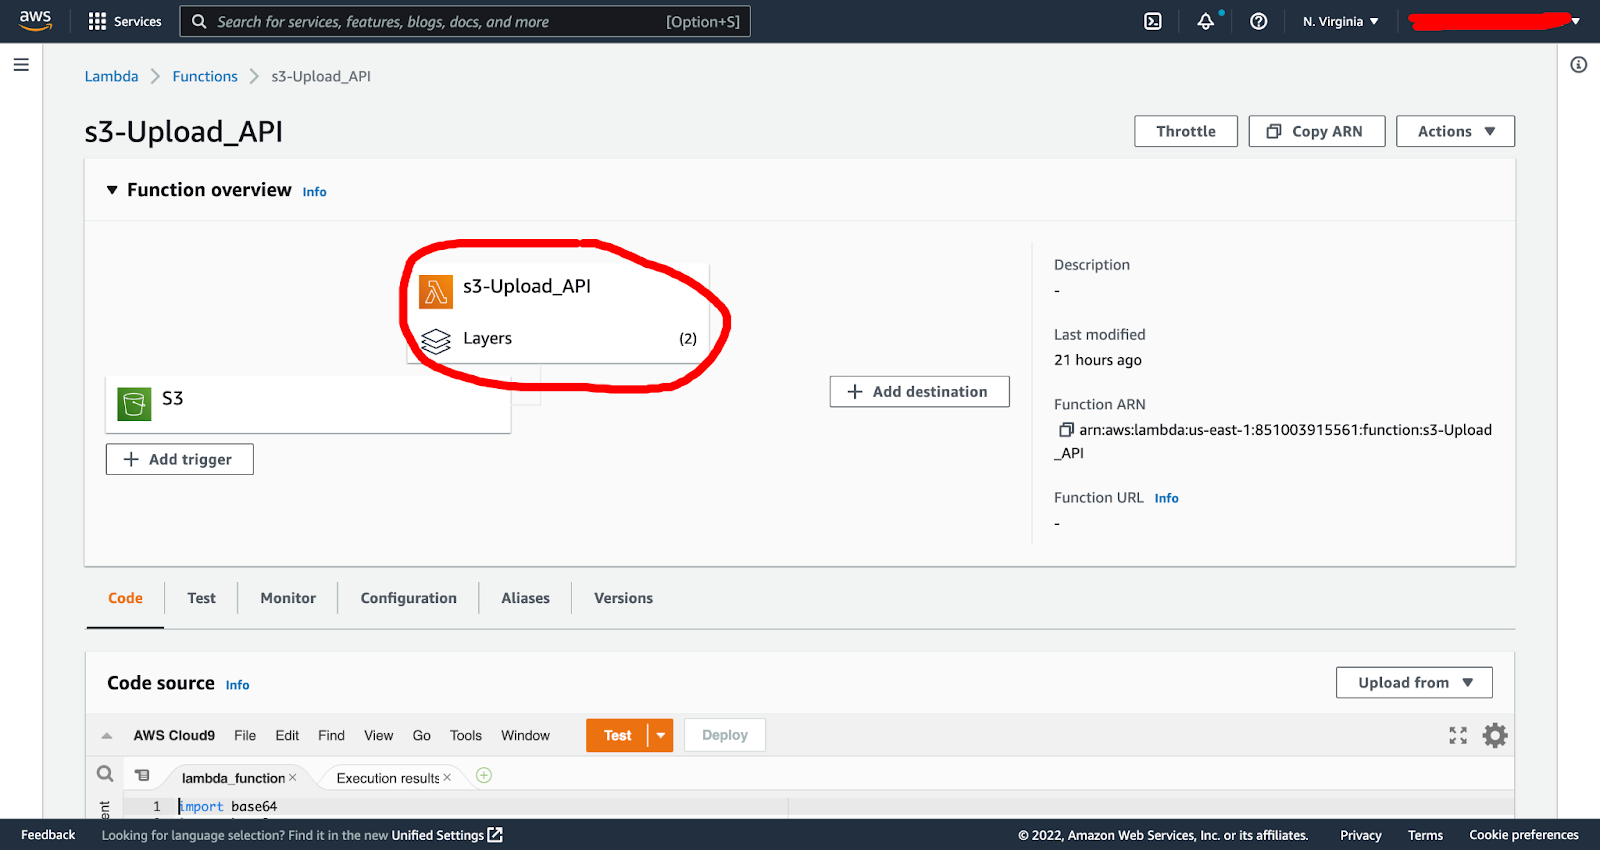Open the info panel icon at right edge

point(1579,65)
